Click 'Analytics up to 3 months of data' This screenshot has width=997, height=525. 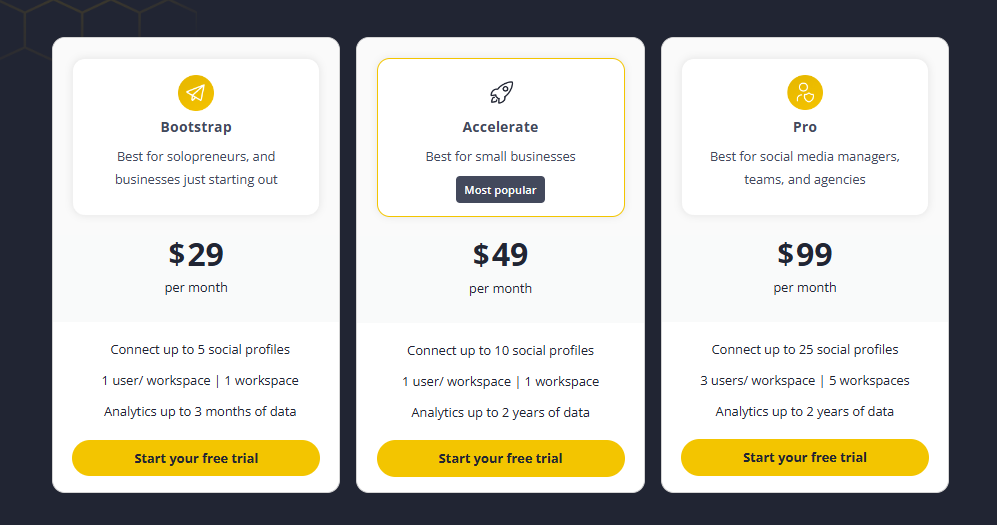(x=200, y=412)
